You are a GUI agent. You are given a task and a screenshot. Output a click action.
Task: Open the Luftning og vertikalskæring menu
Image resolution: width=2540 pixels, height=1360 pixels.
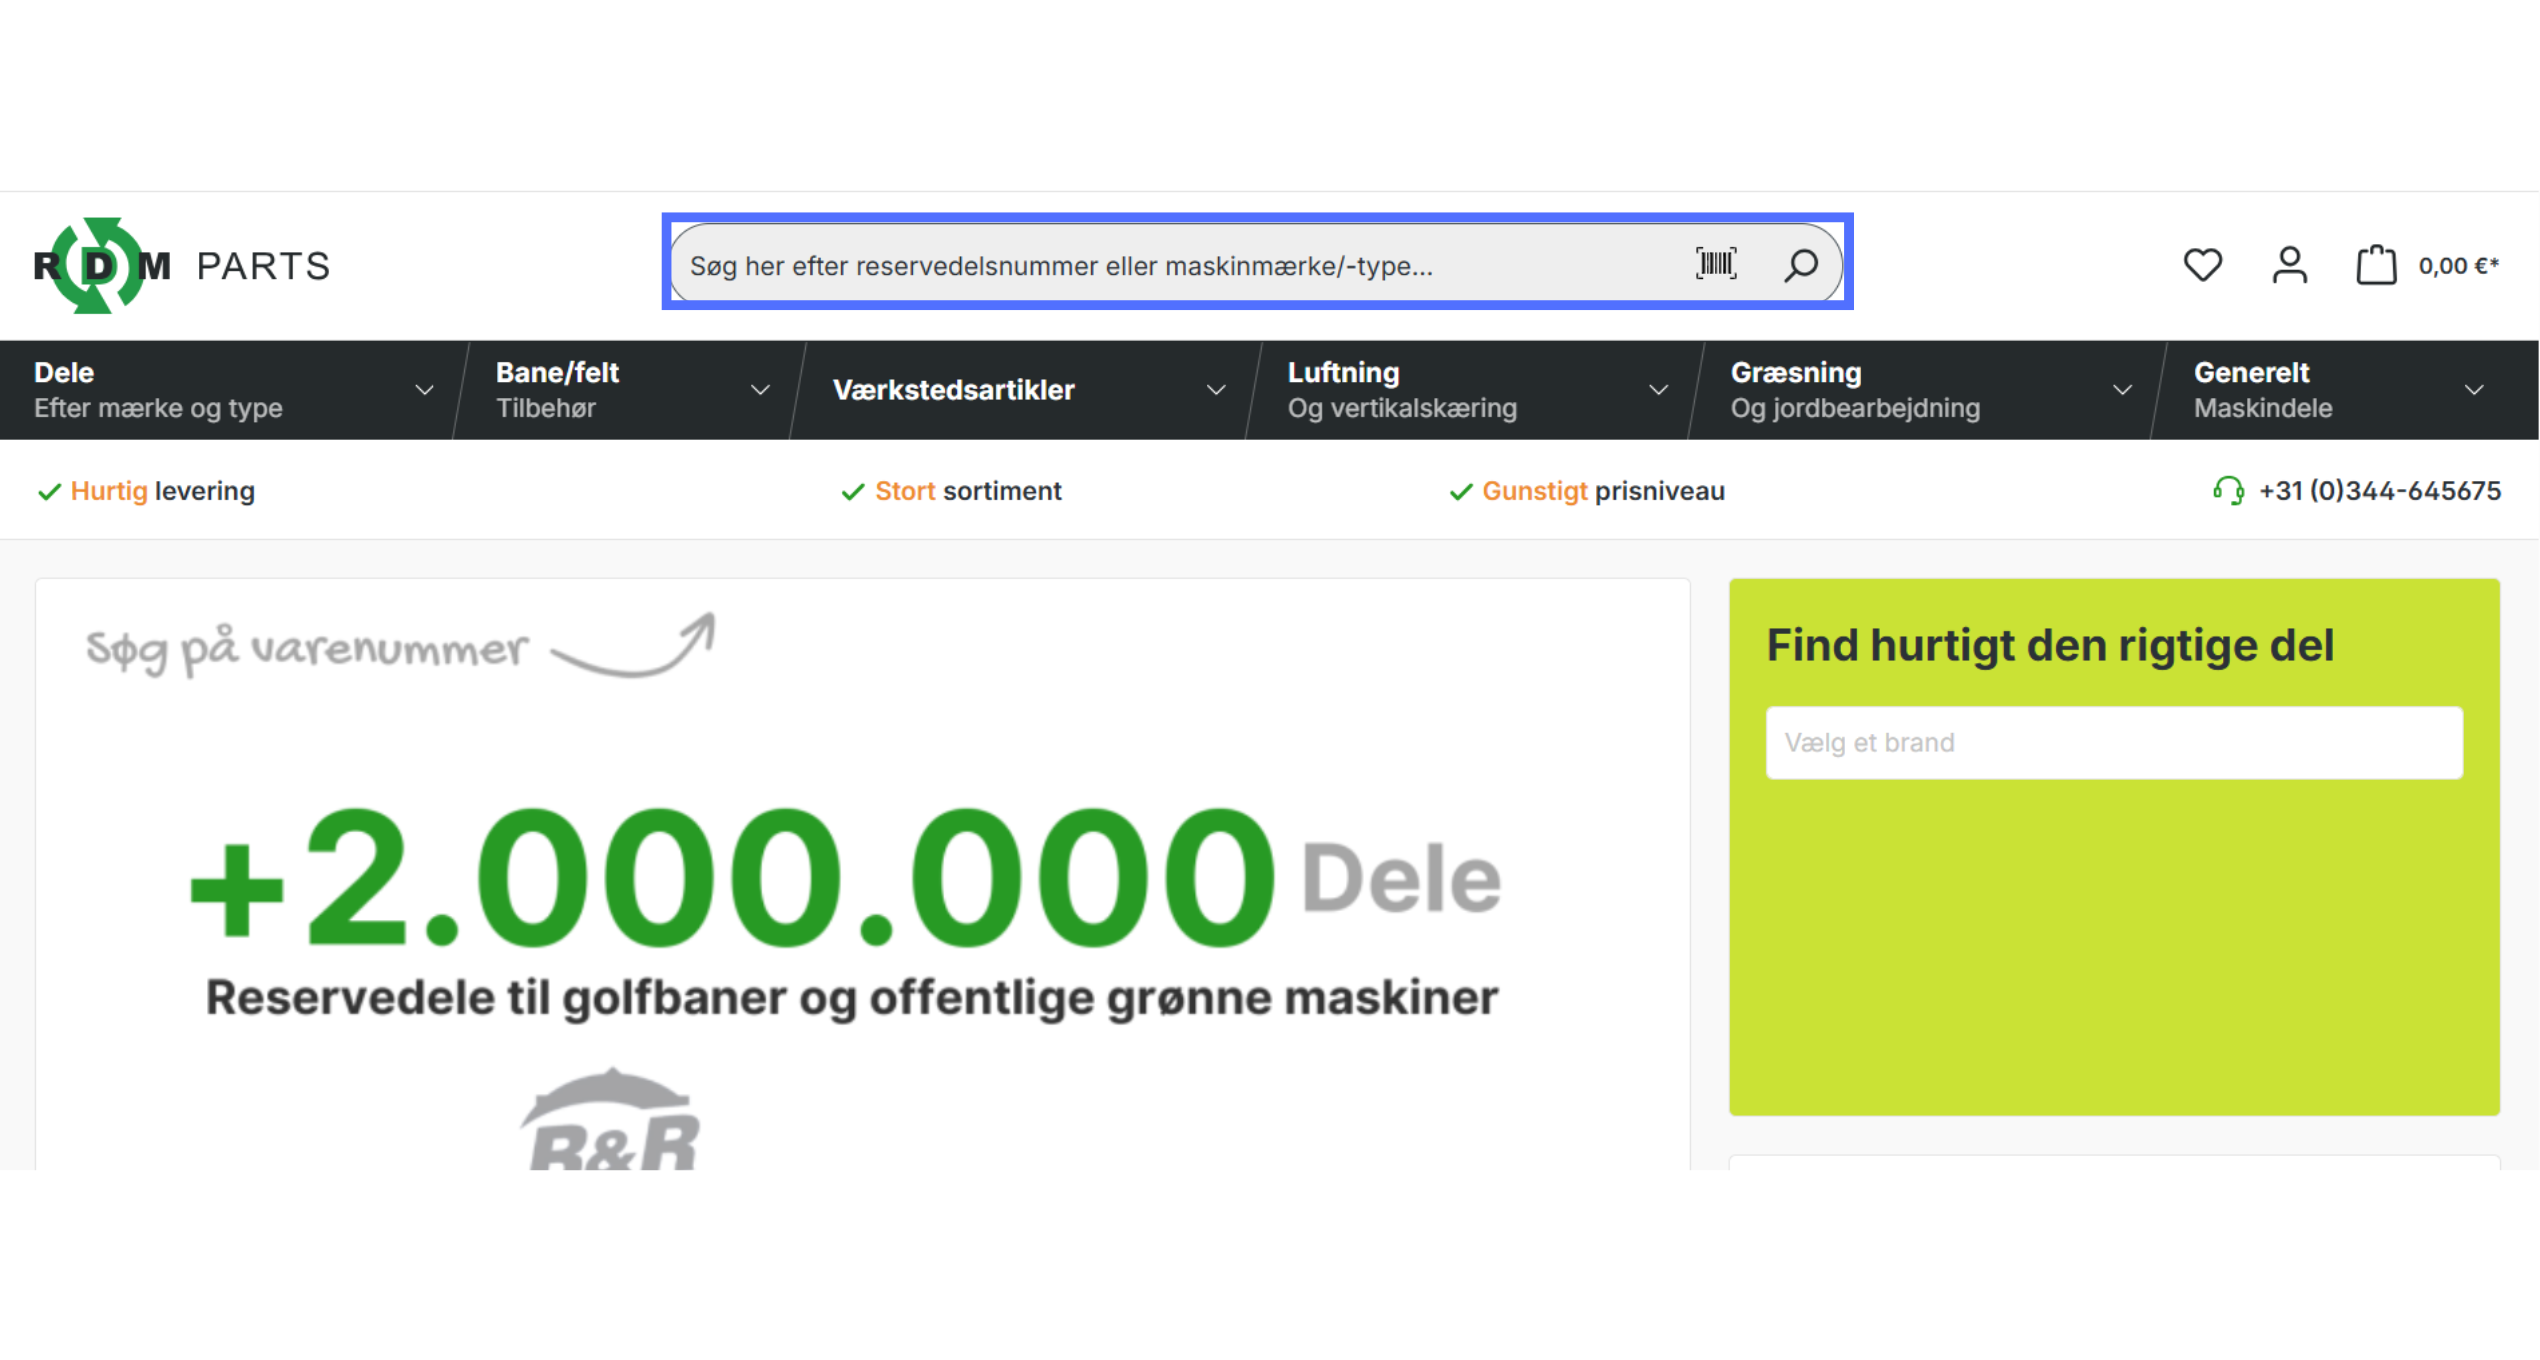[1400, 390]
